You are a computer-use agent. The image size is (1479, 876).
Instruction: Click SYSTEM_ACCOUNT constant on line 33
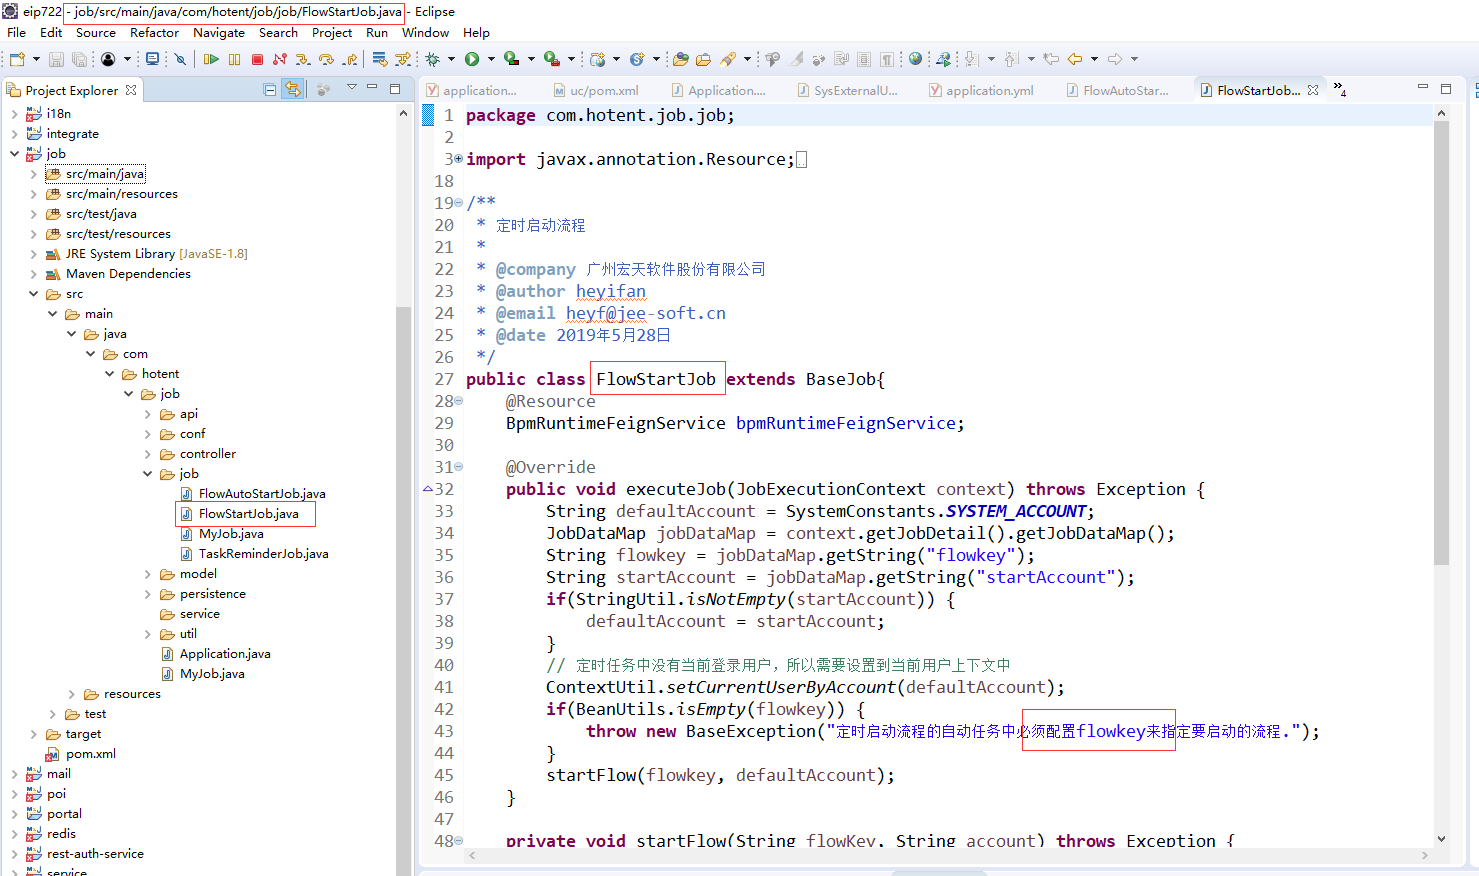1015,511
